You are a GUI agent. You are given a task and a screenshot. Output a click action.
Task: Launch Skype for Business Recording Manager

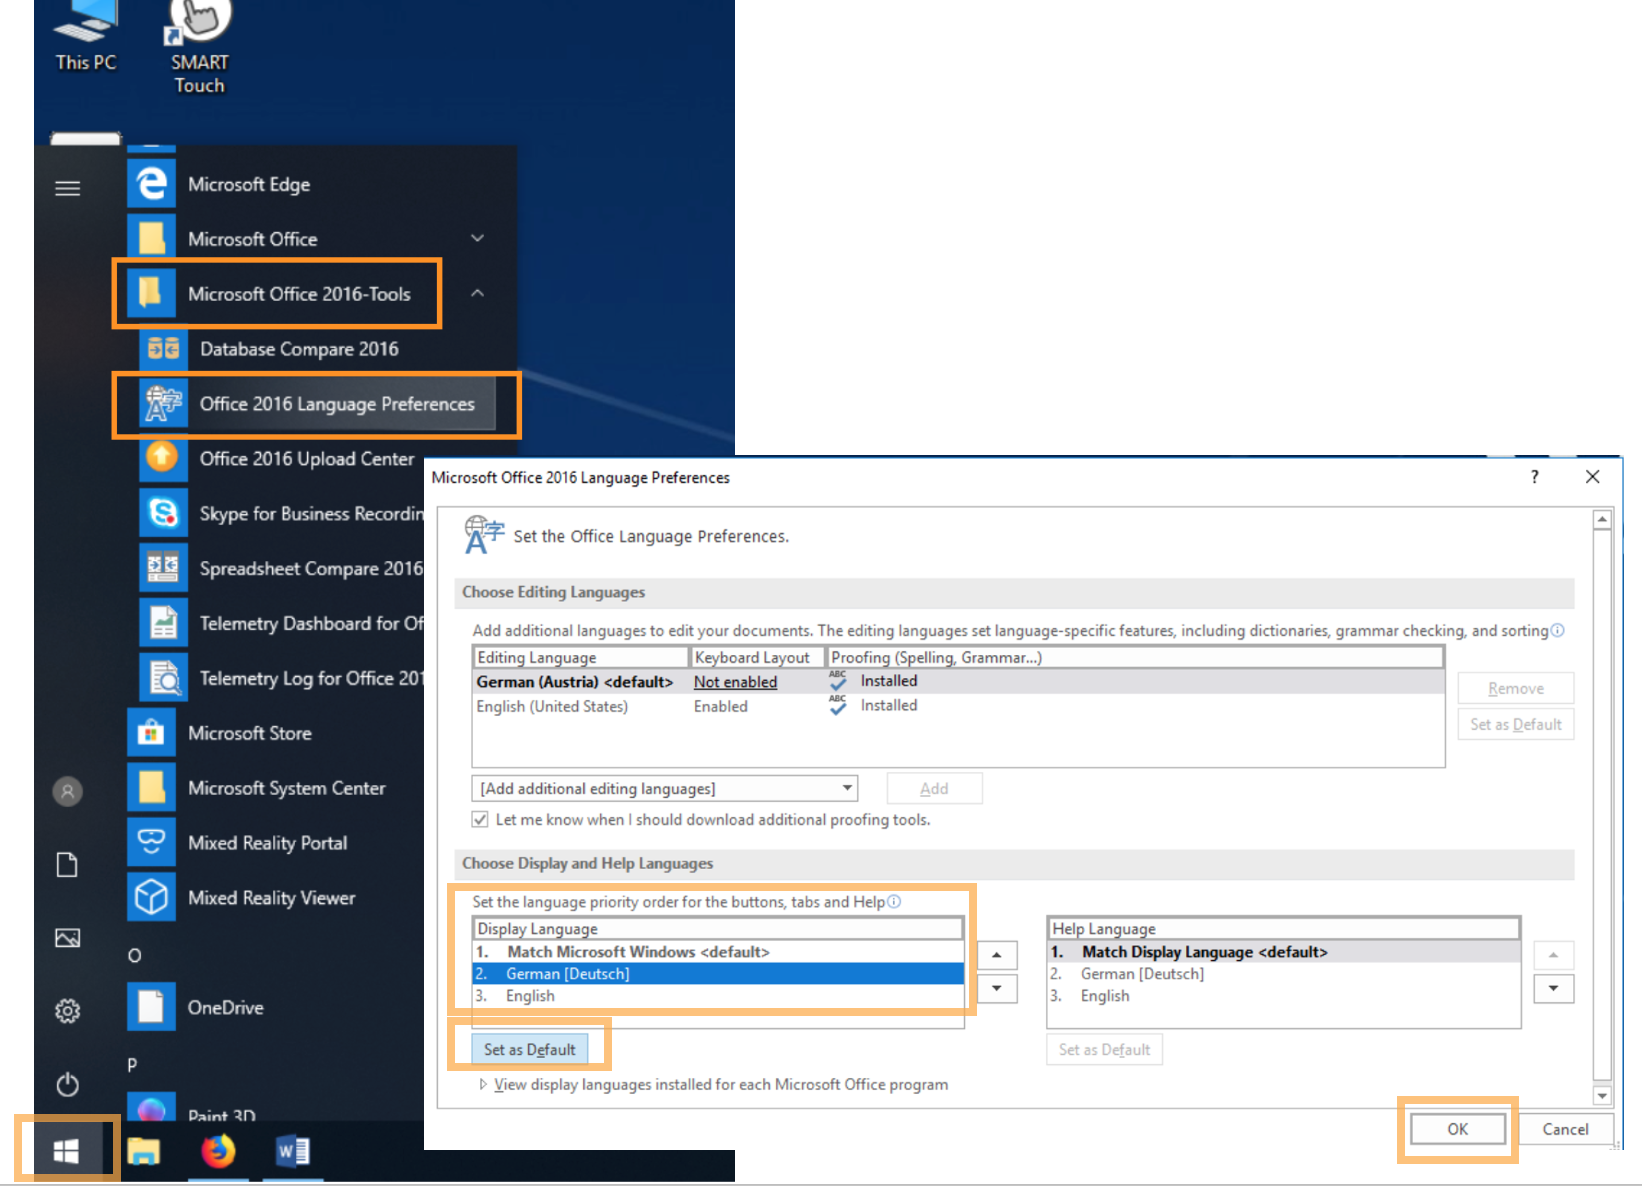pyautogui.click(x=282, y=513)
